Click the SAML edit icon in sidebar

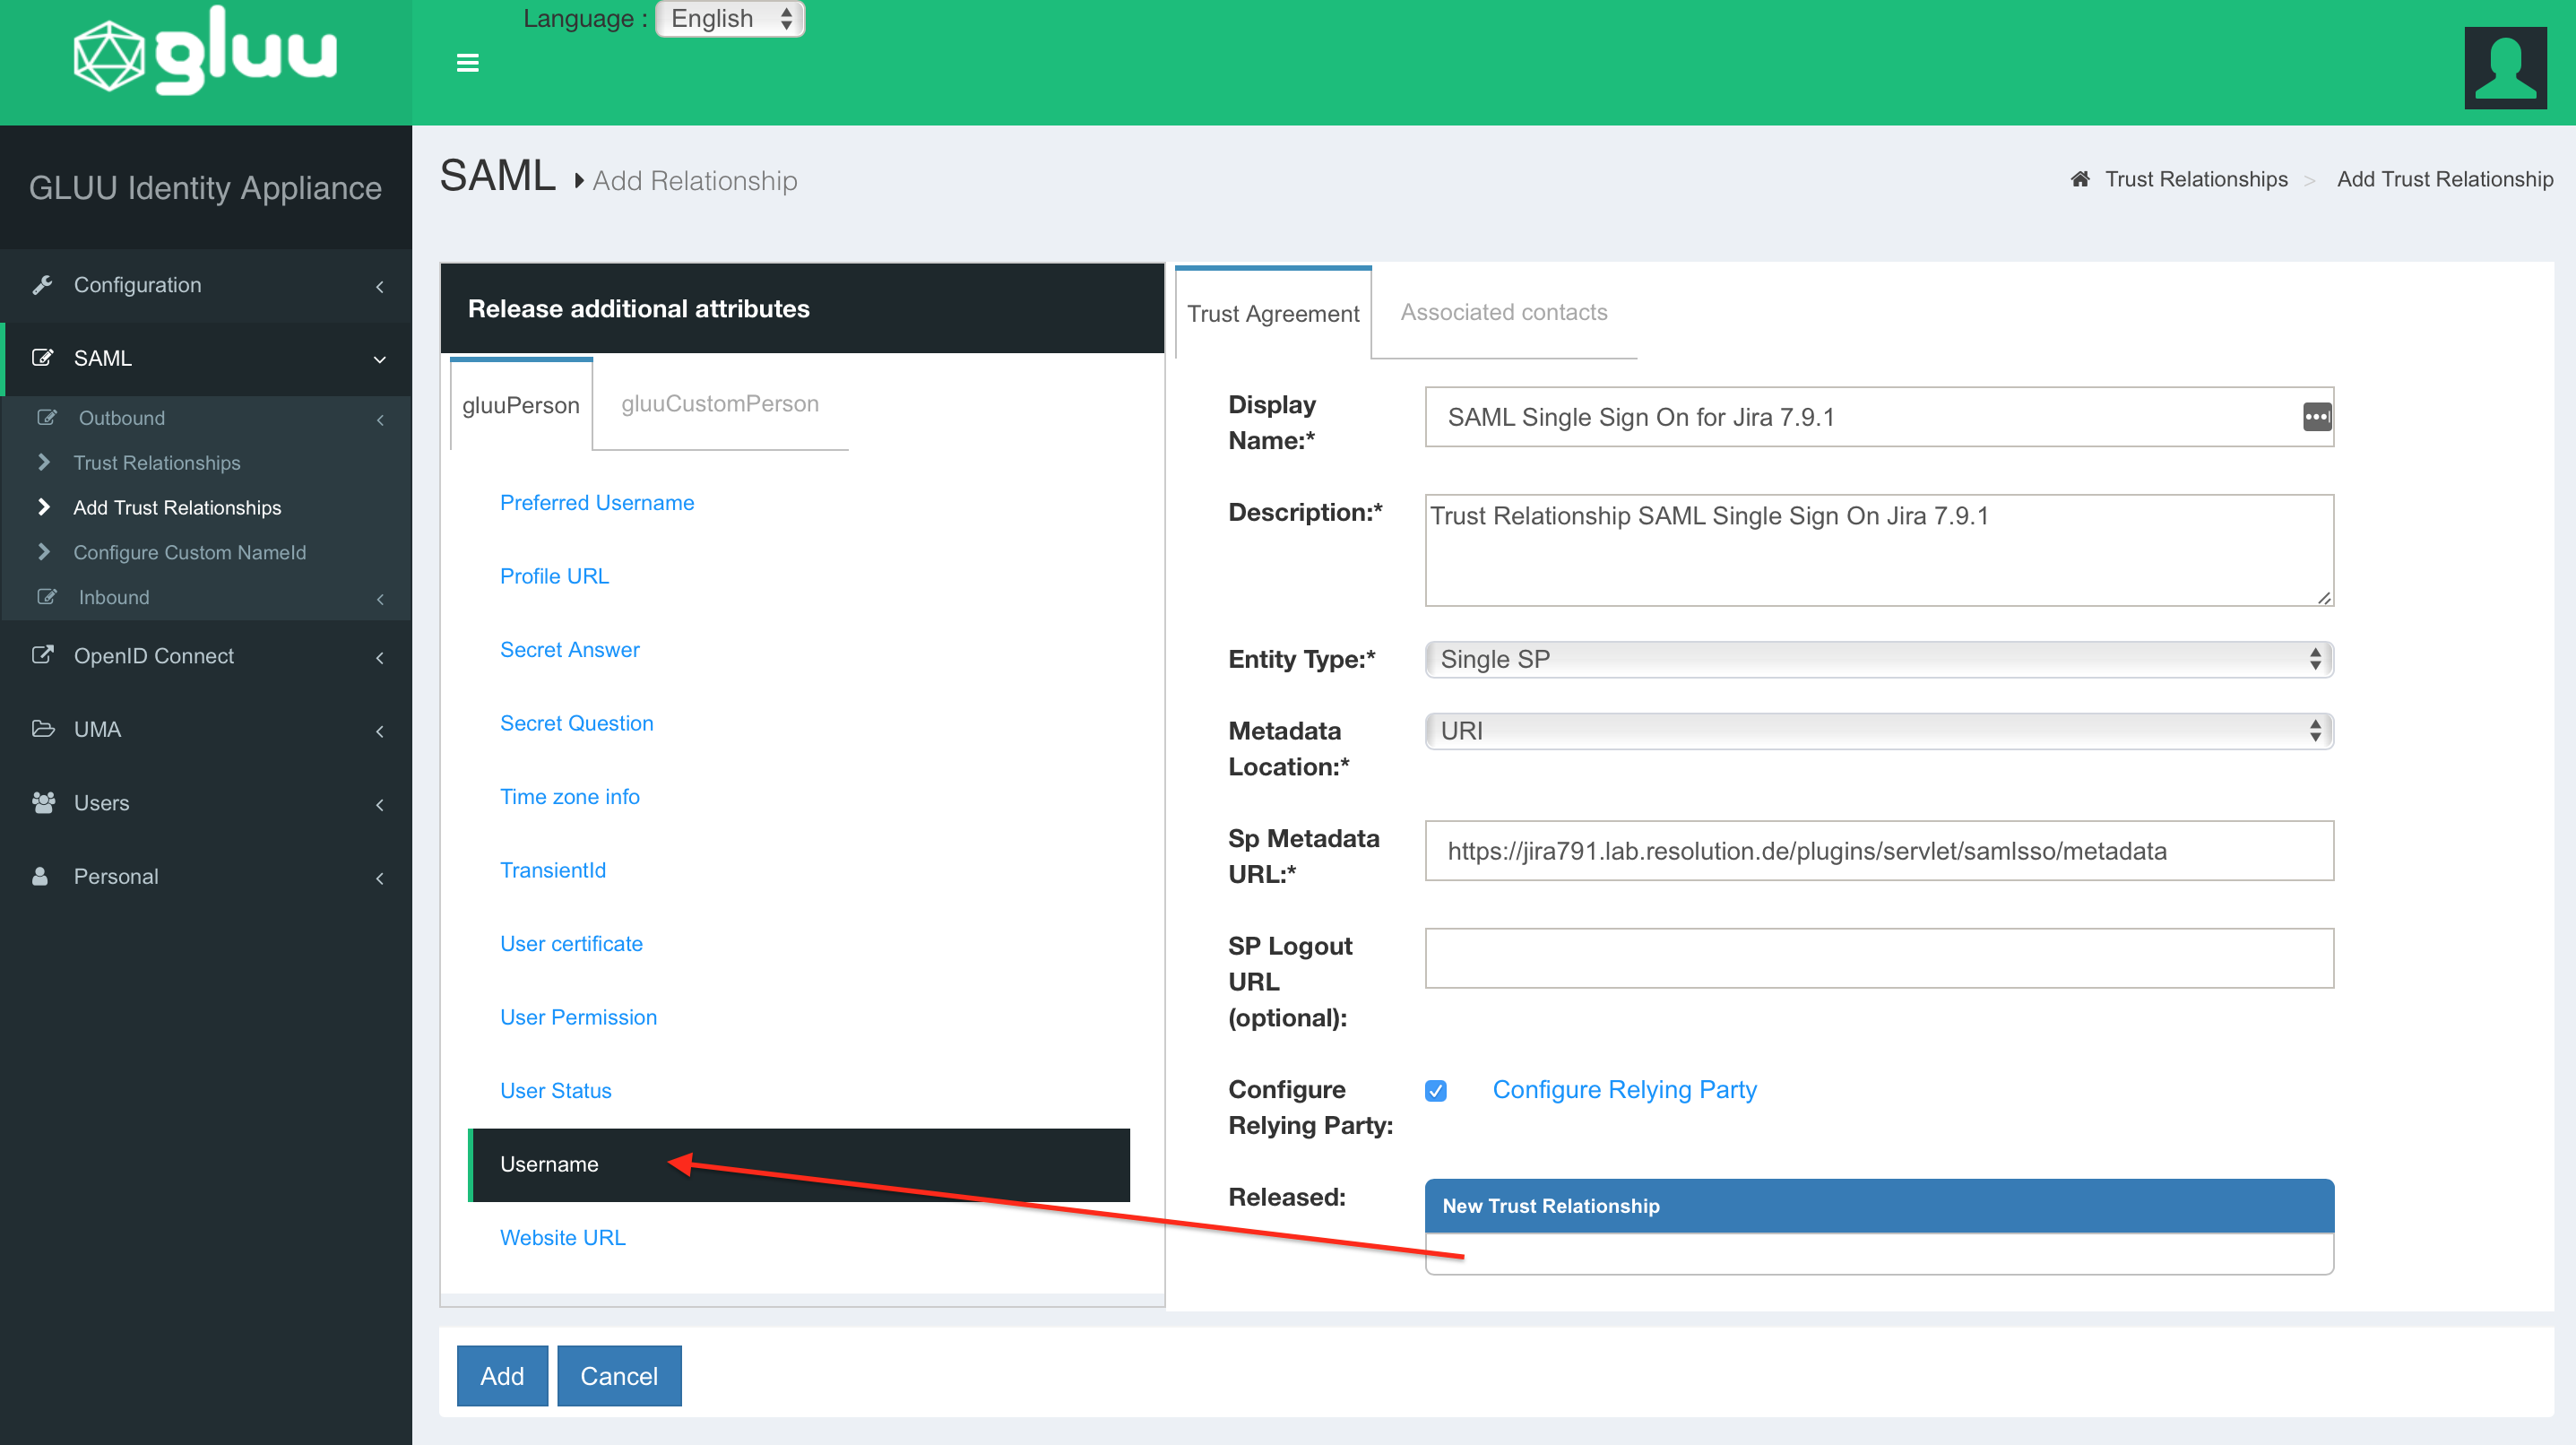coord(42,358)
